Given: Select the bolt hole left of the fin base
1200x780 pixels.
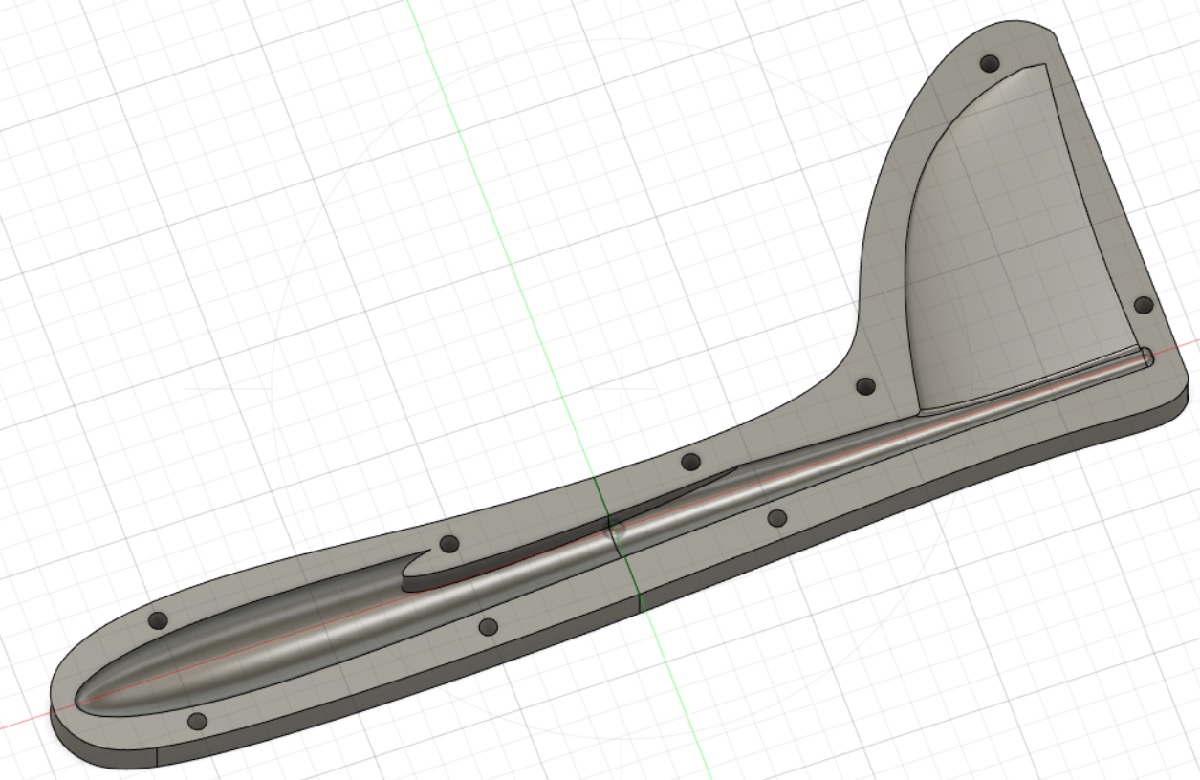Looking at the screenshot, I should pyautogui.click(x=866, y=386).
